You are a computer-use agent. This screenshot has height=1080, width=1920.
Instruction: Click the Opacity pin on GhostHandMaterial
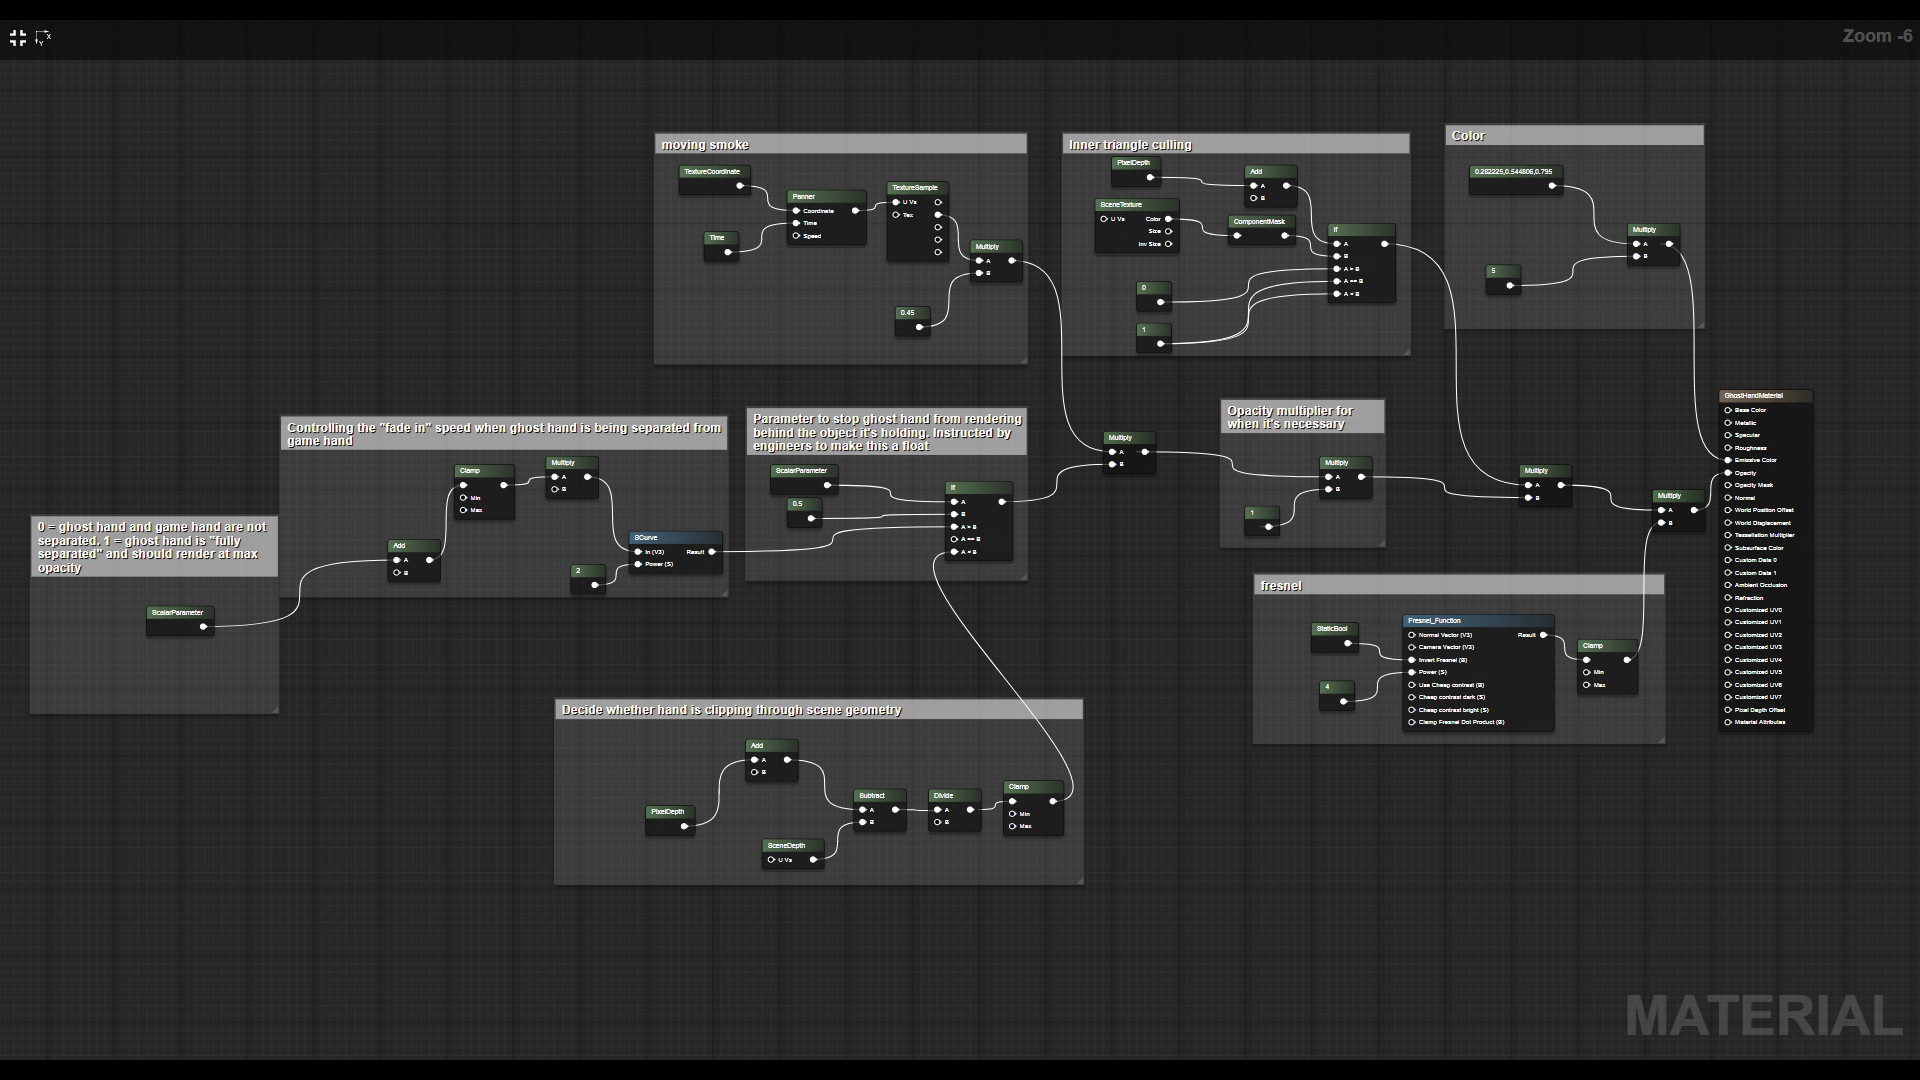coord(1728,473)
